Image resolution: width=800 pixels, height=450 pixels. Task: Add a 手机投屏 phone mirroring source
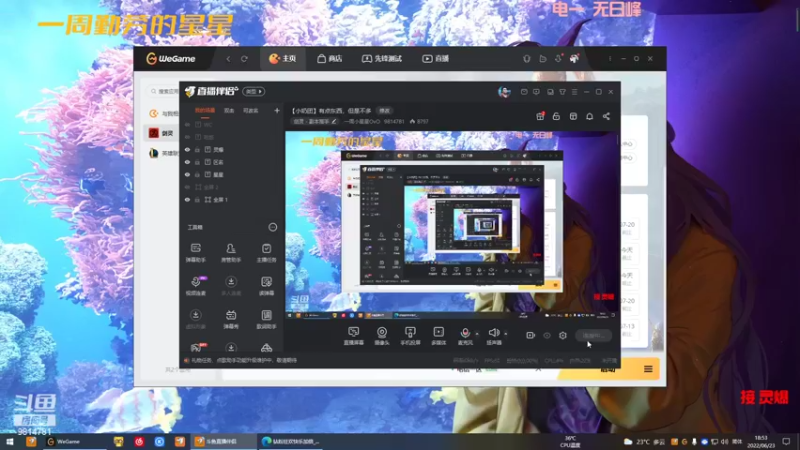[x=410, y=336]
